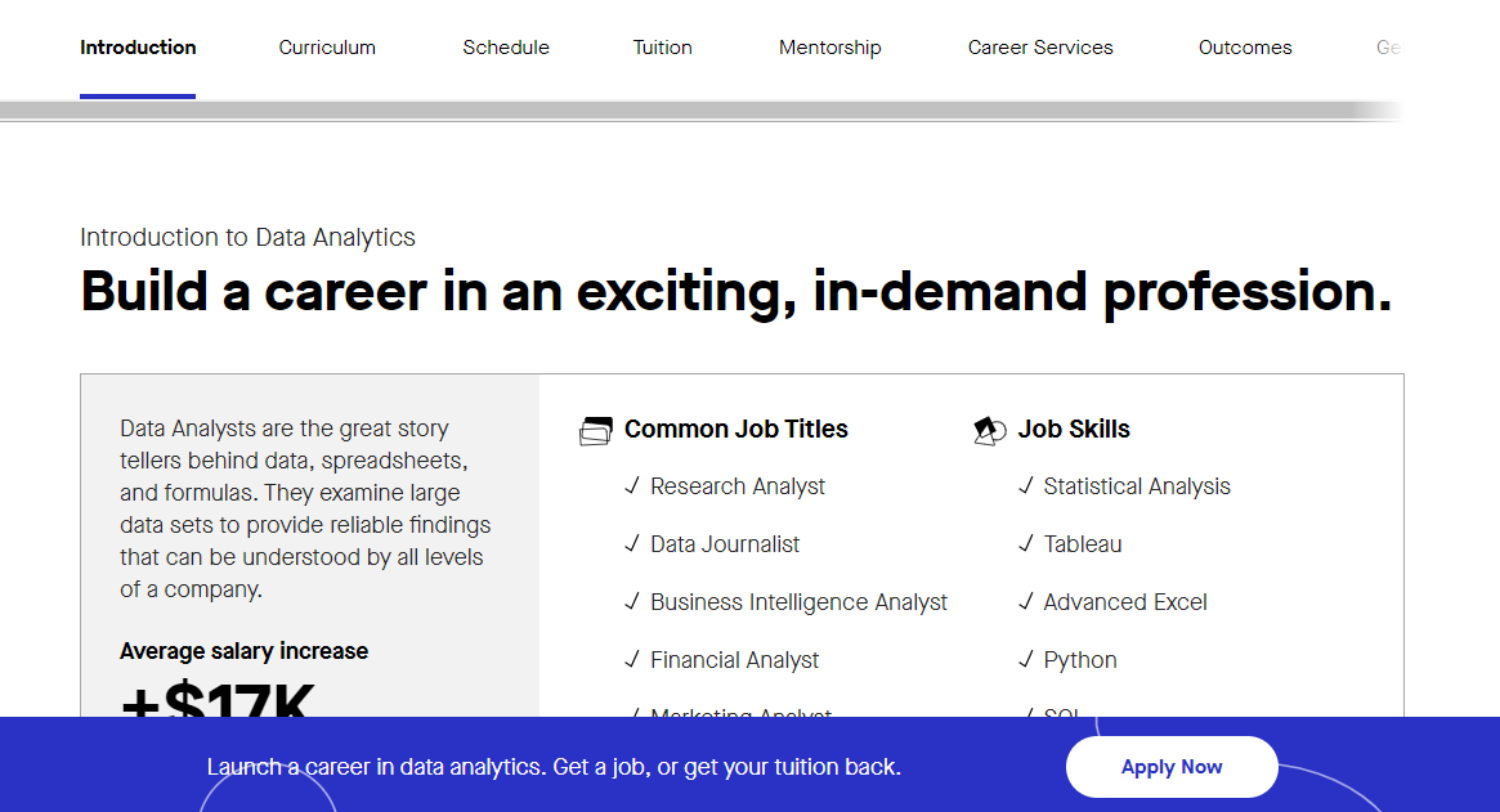Click the checkmark next to Statistical Analysis
This screenshot has height=812, width=1500.
click(x=1027, y=486)
